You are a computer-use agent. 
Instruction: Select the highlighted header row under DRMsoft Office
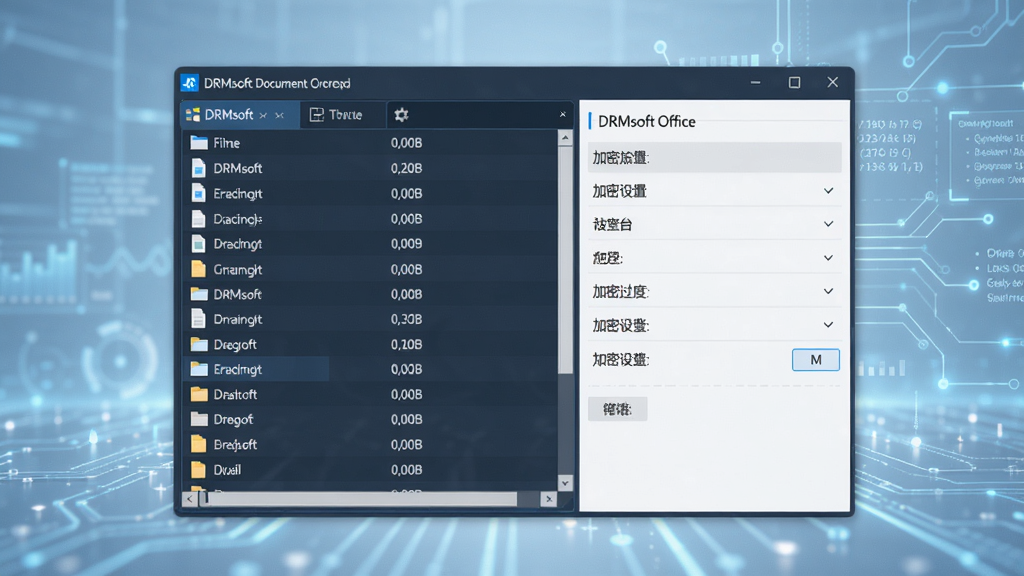coord(714,157)
